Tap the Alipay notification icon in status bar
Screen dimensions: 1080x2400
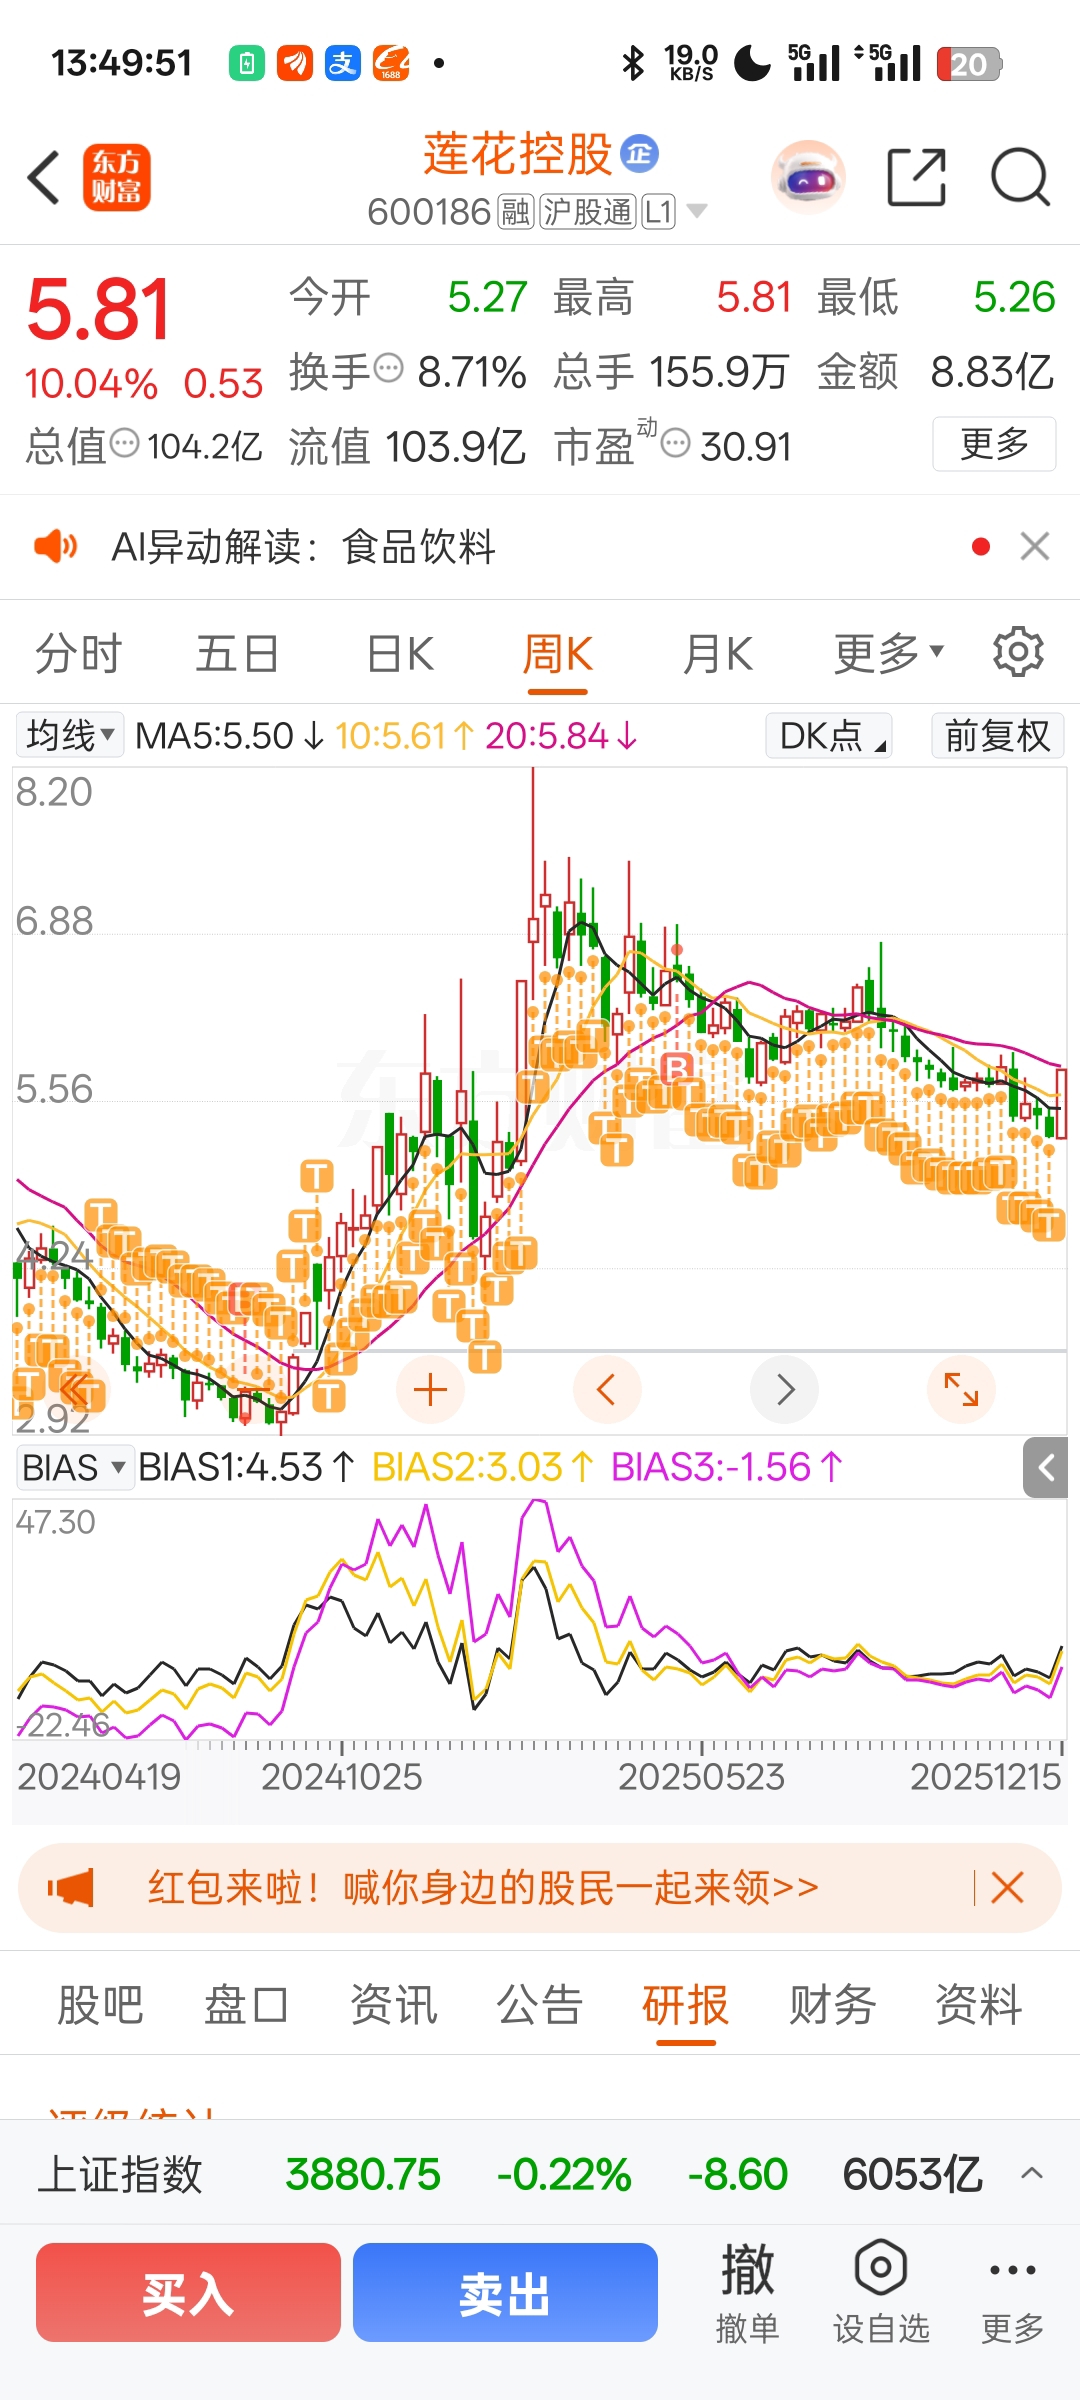(343, 63)
